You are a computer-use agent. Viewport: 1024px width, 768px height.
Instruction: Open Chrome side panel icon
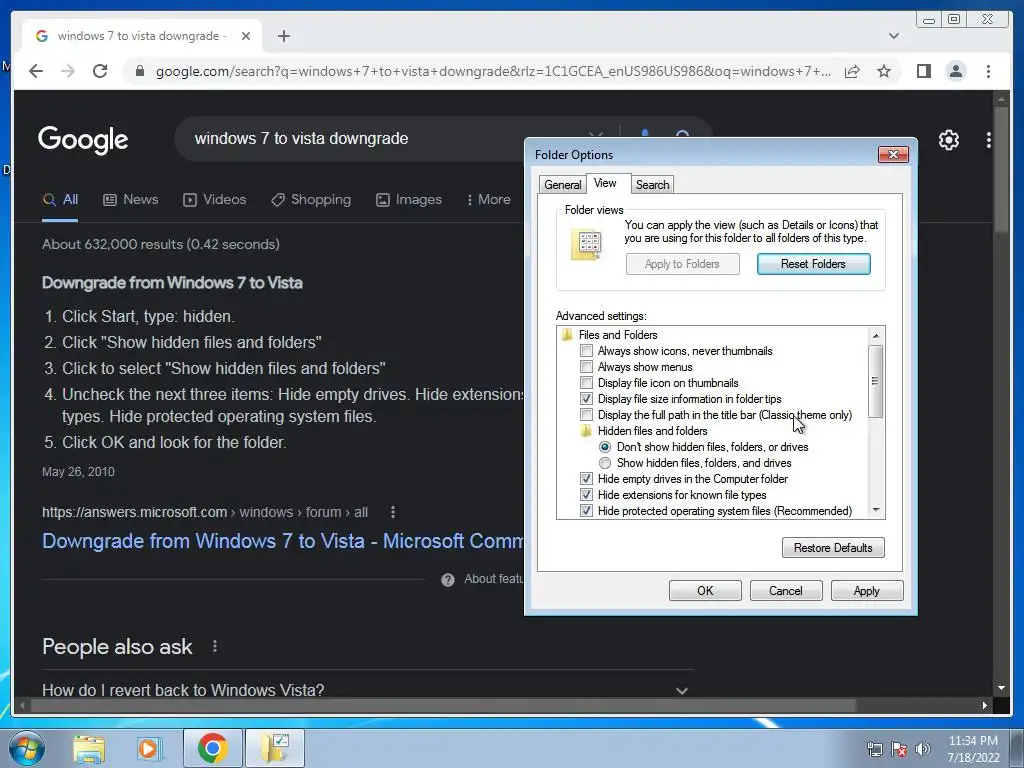pyautogui.click(x=923, y=71)
